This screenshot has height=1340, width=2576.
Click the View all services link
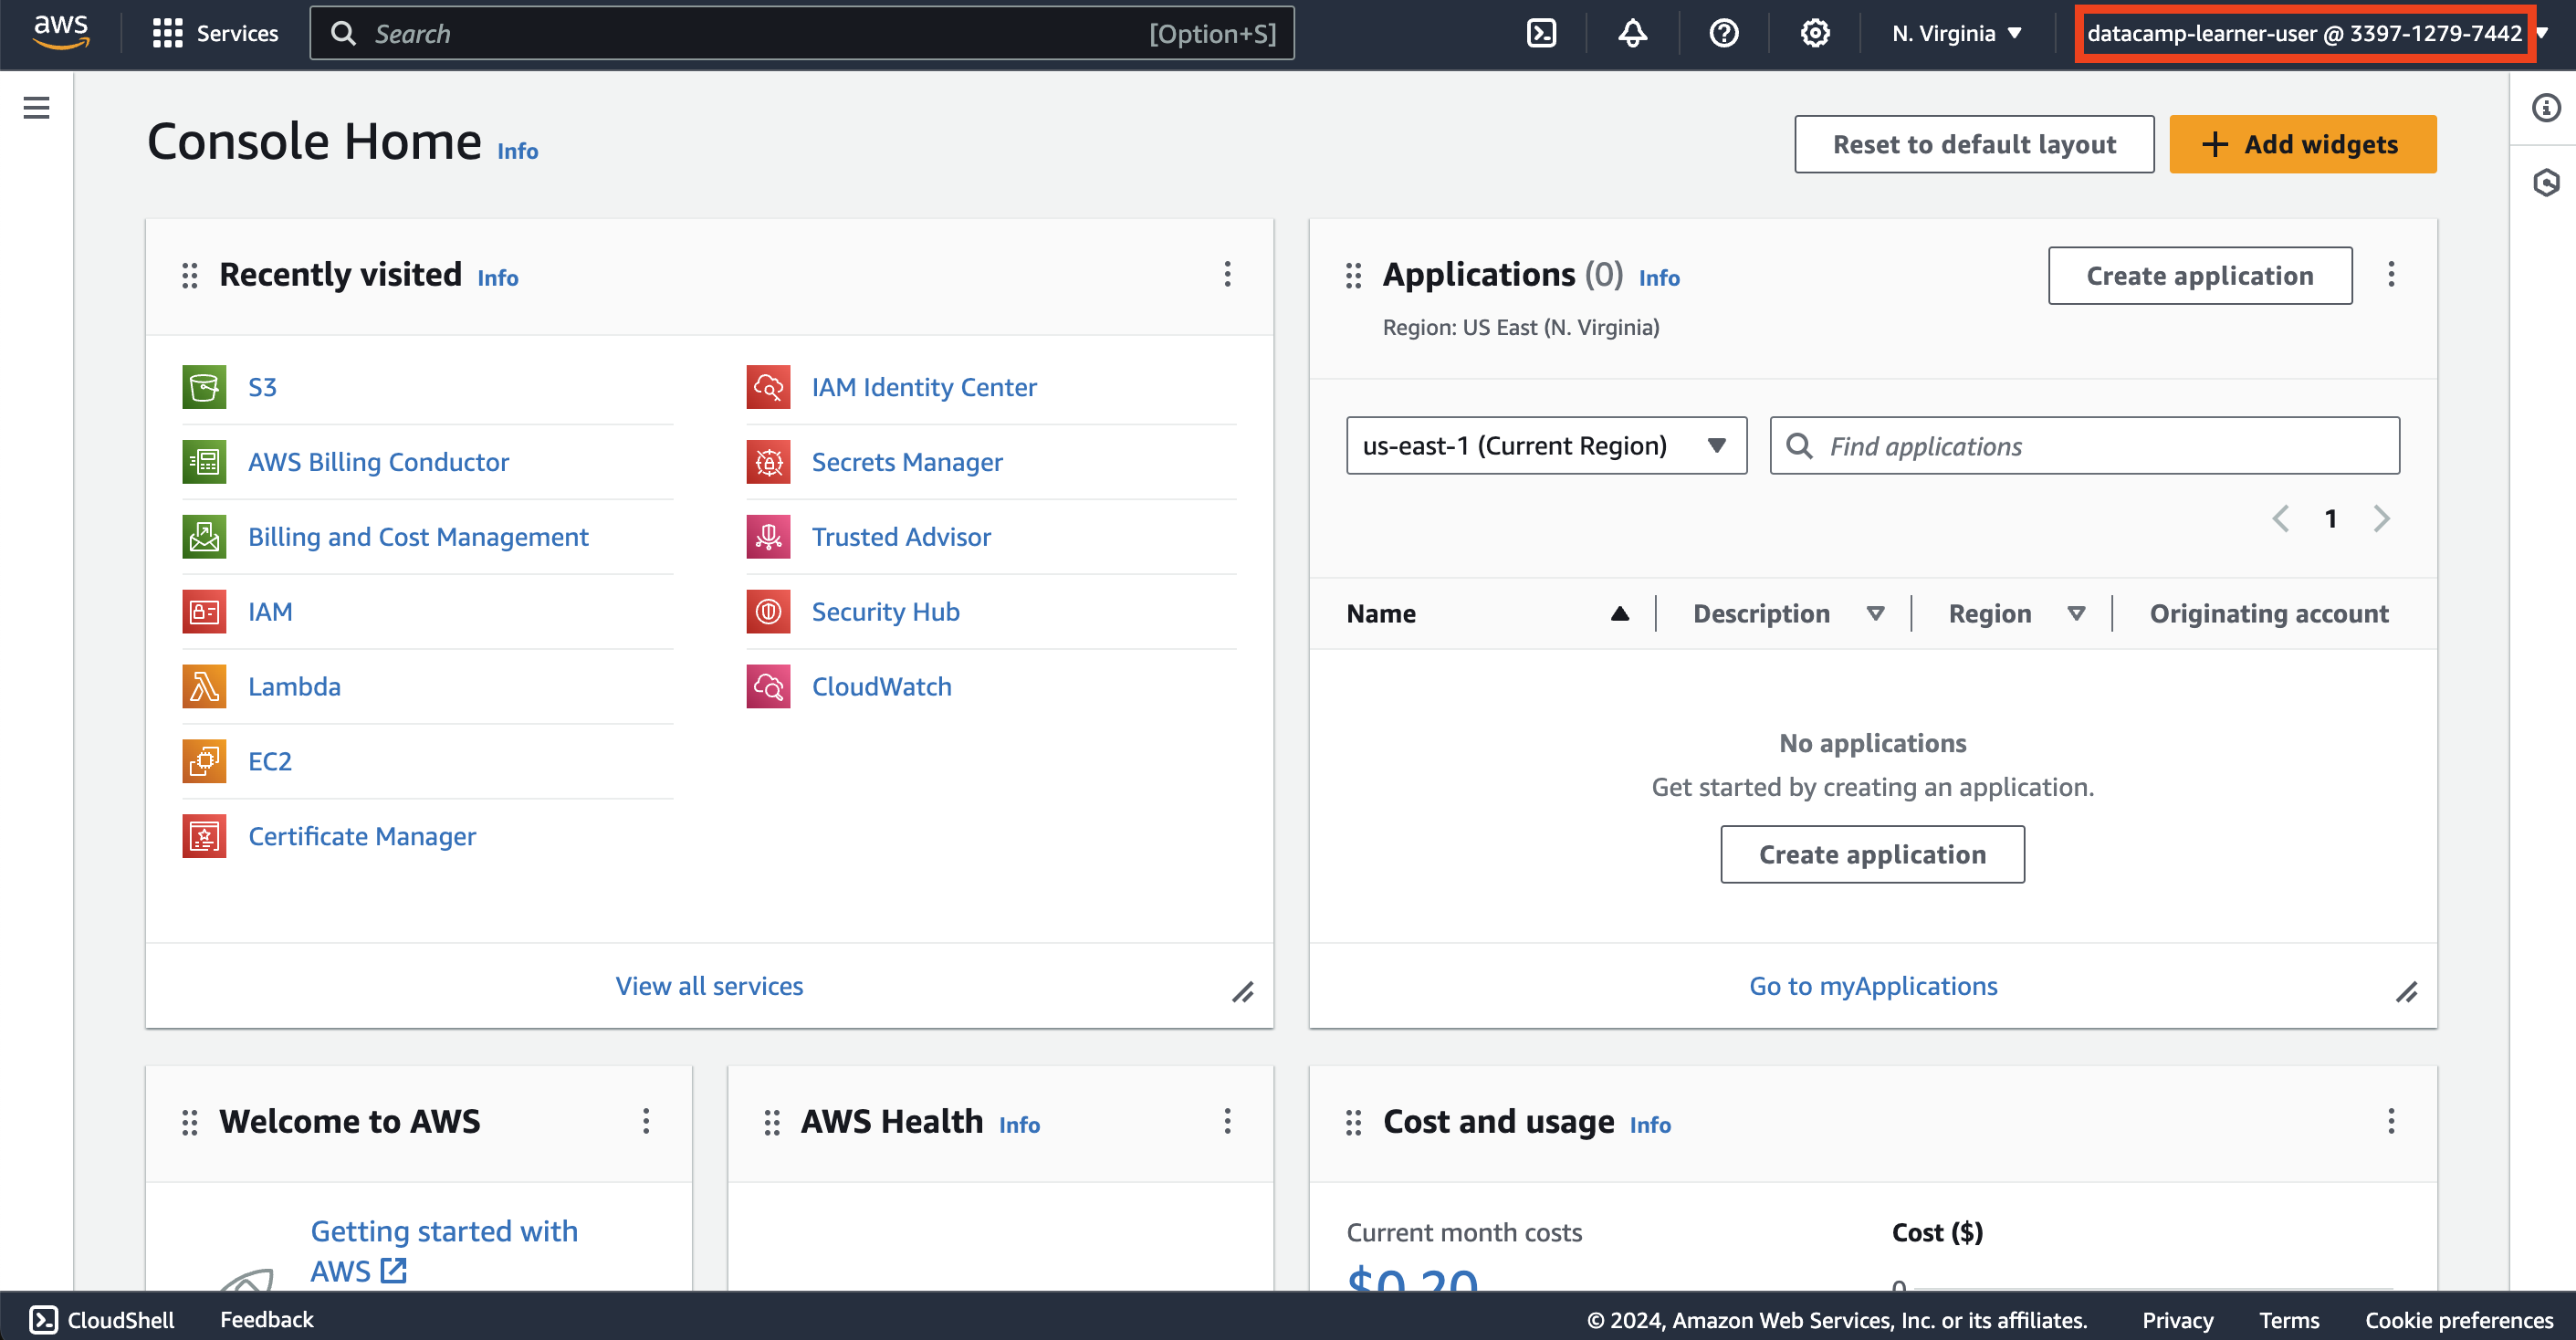click(709, 986)
